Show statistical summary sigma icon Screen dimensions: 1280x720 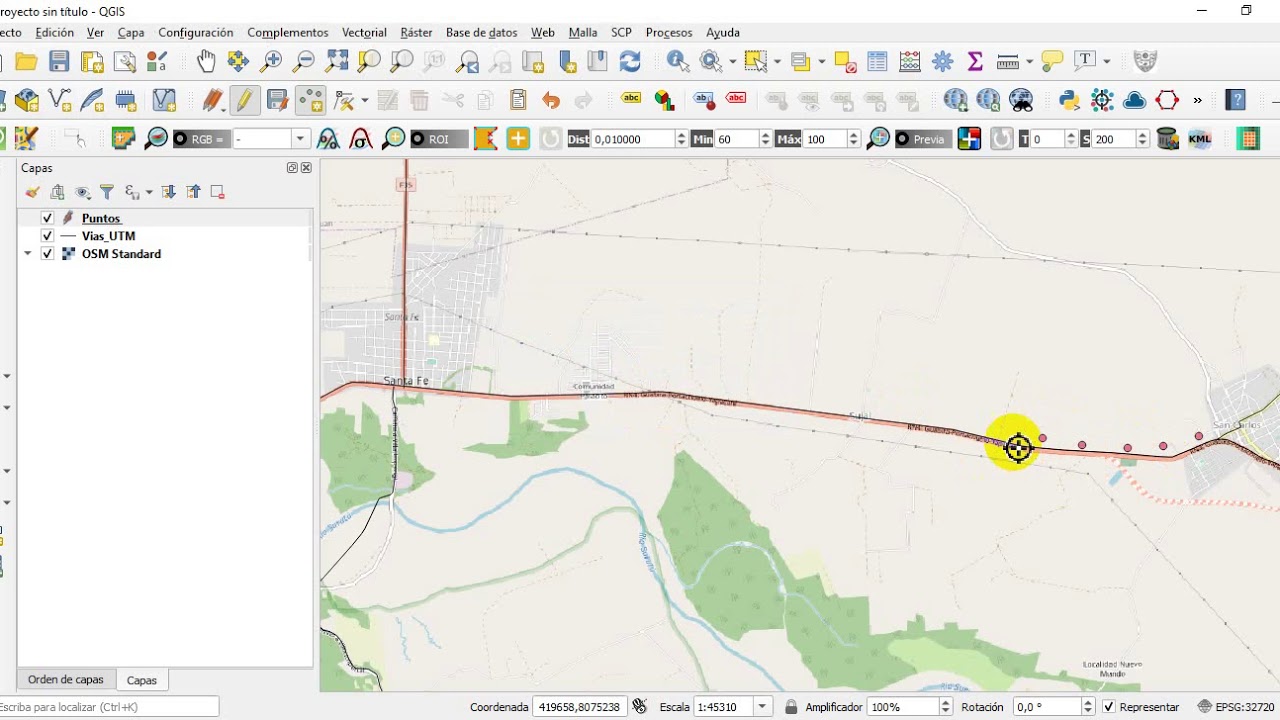pos(975,62)
